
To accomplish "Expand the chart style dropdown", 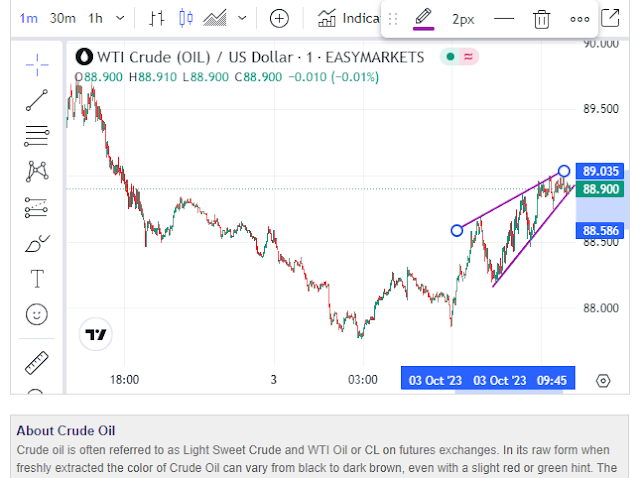I will [242, 18].
